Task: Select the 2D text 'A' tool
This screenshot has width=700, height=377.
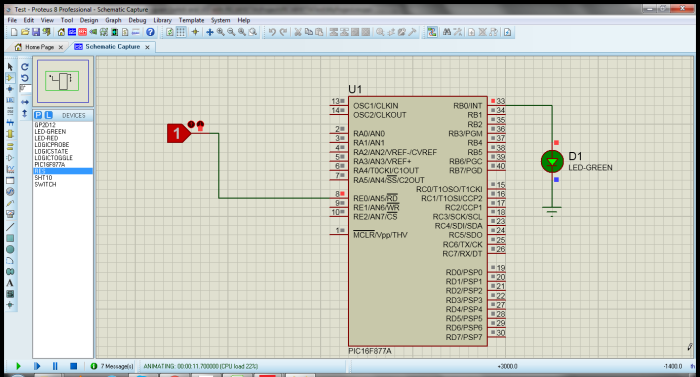Action: coord(10,283)
